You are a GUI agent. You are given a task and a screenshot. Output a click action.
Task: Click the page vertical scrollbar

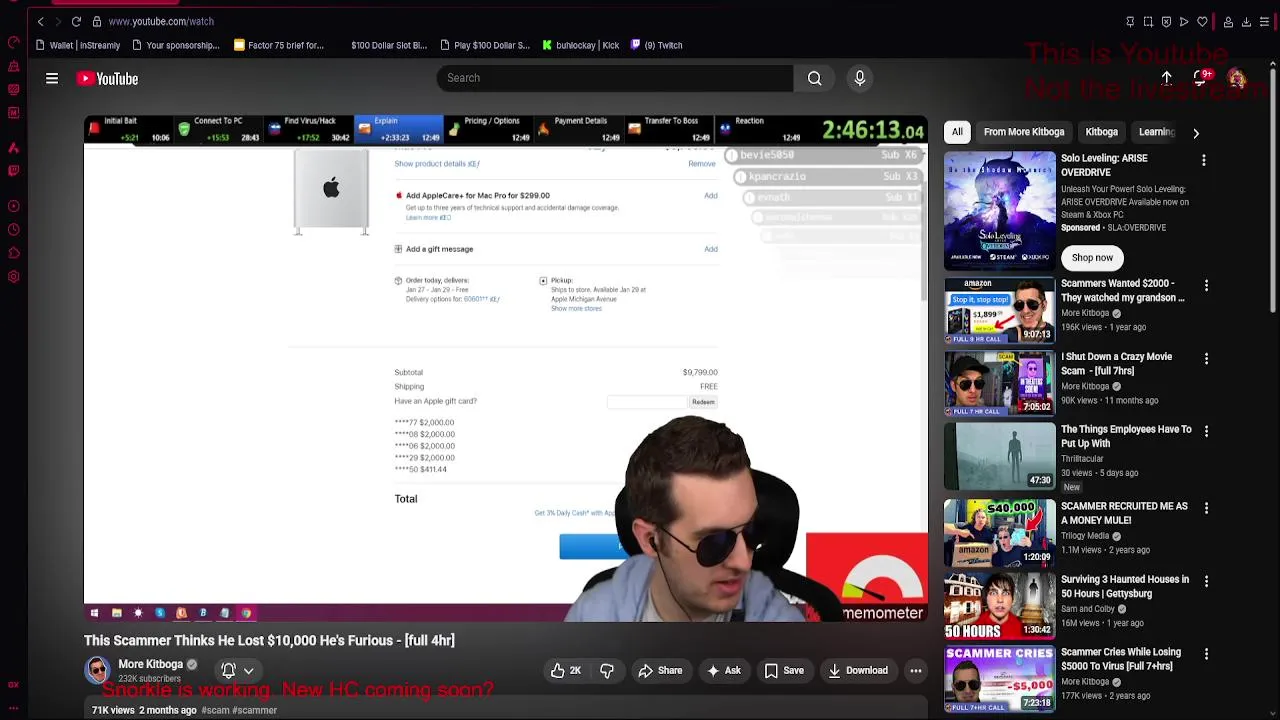(1274, 190)
